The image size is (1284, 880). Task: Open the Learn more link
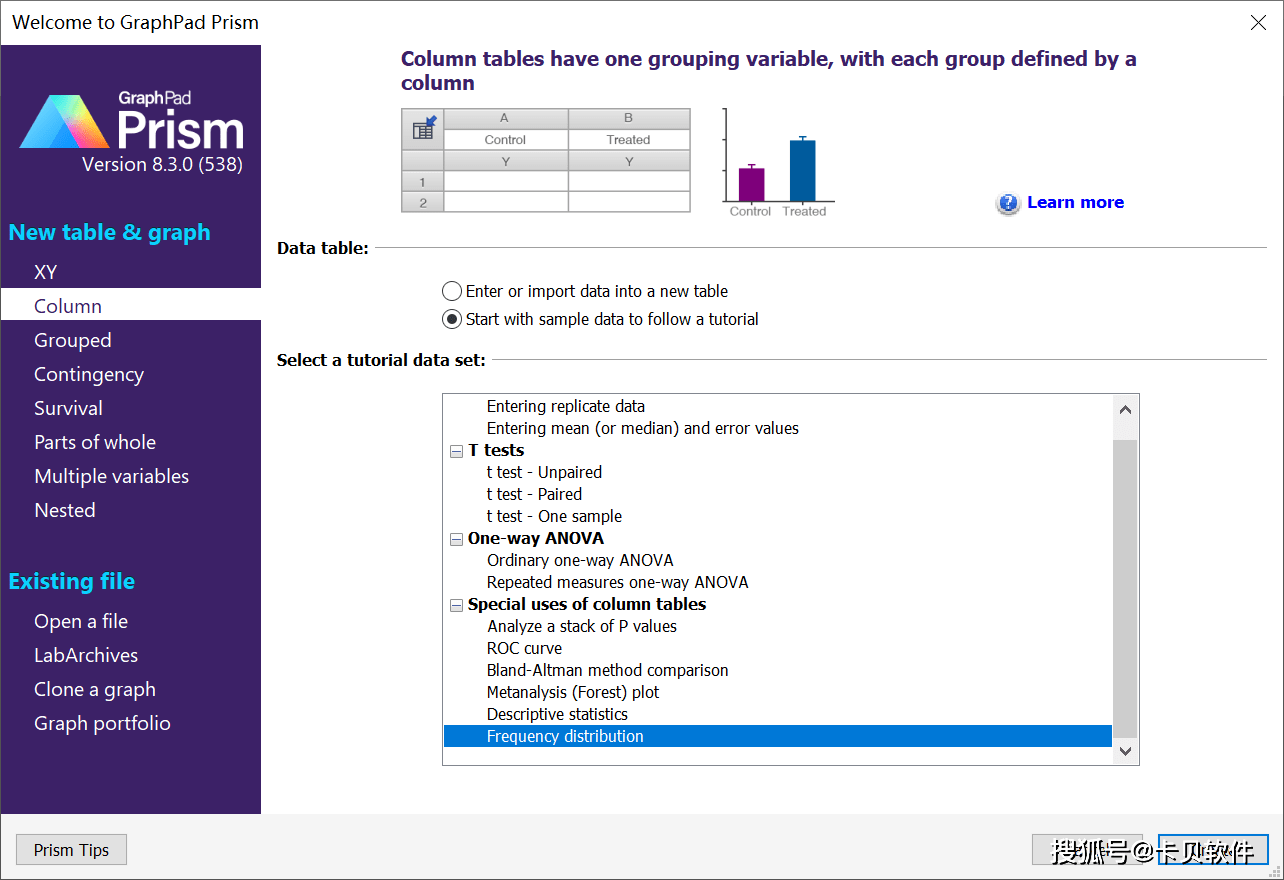pyautogui.click(x=1075, y=202)
